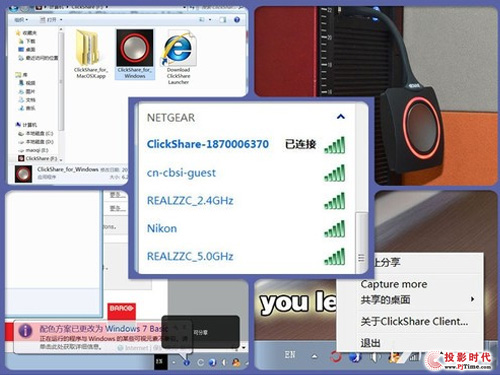
Task: Select Capture more menu entry
Action: (x=394, y=284)
